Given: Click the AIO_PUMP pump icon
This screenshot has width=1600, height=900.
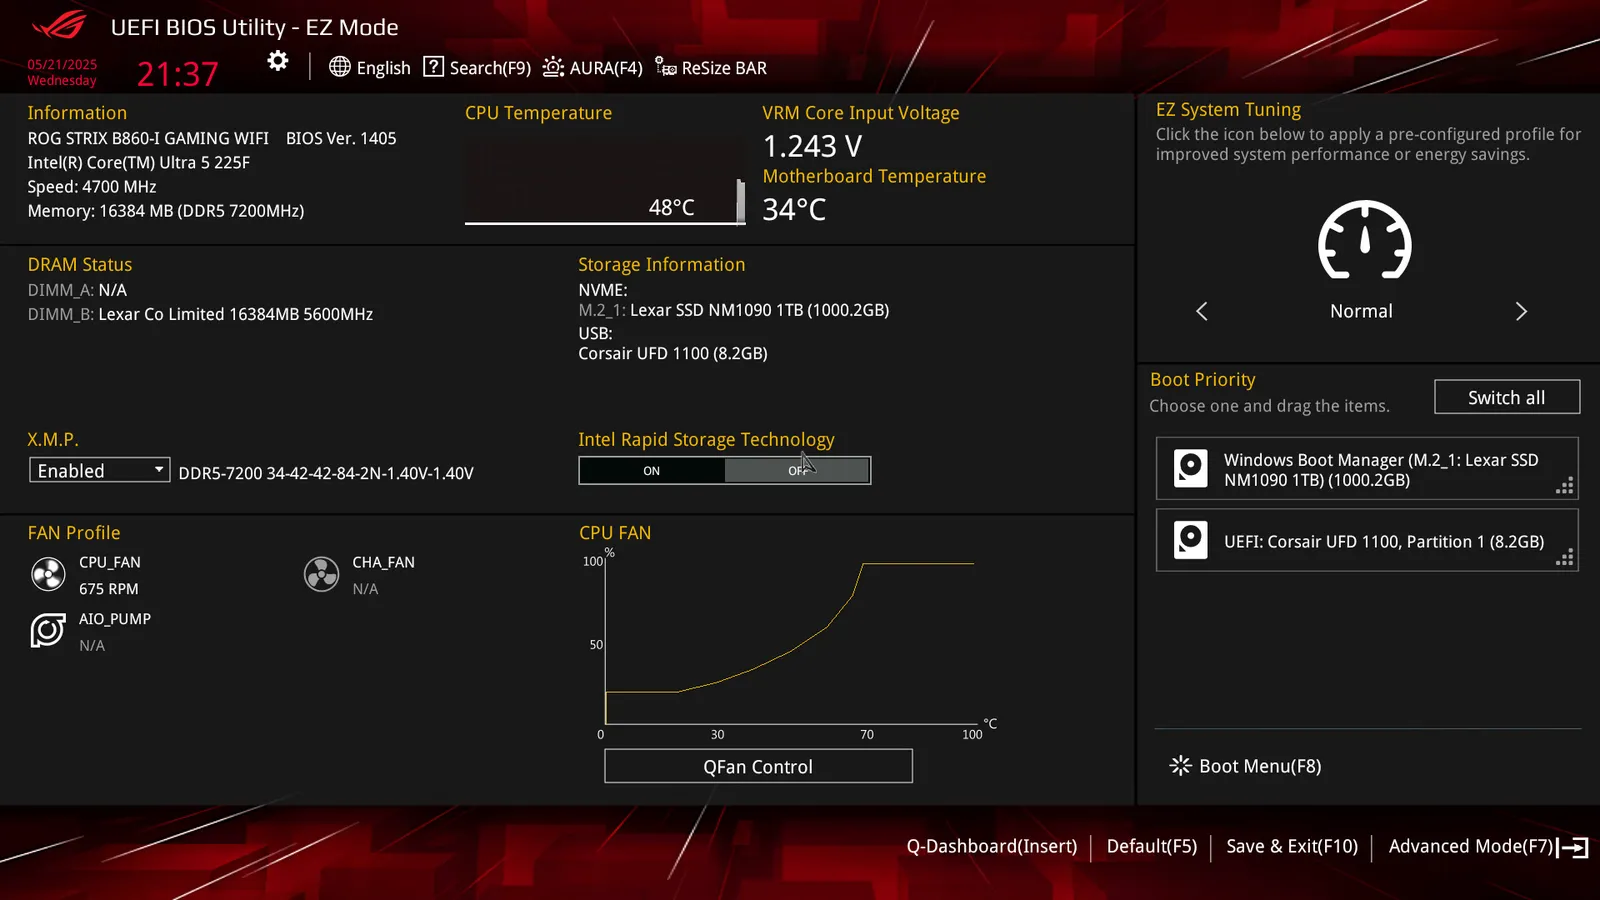Looking at the screenshot, I should 48,630.
